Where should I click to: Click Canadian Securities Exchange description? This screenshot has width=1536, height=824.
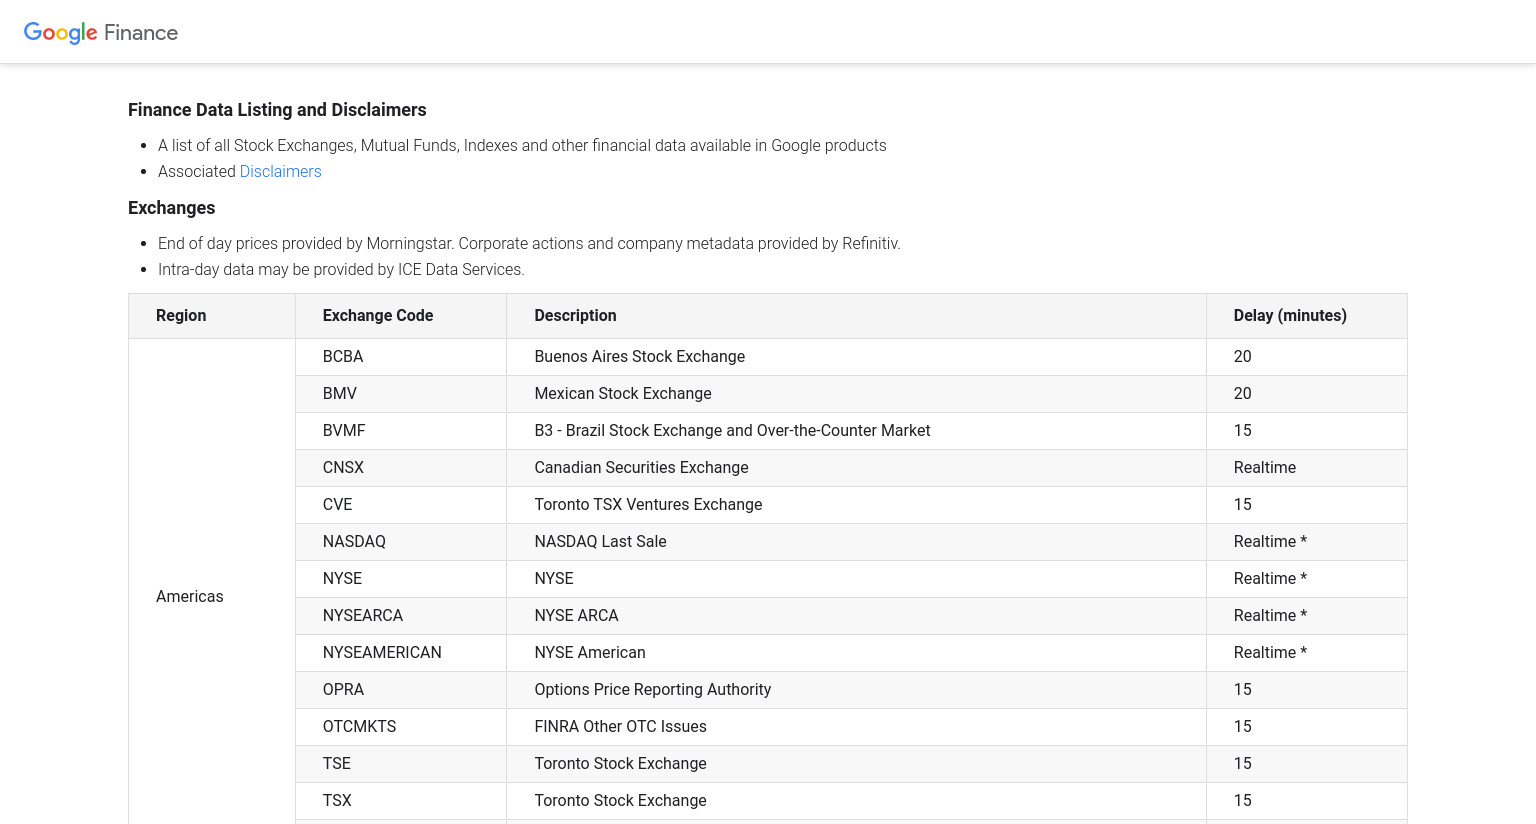(x=641, y=467)
